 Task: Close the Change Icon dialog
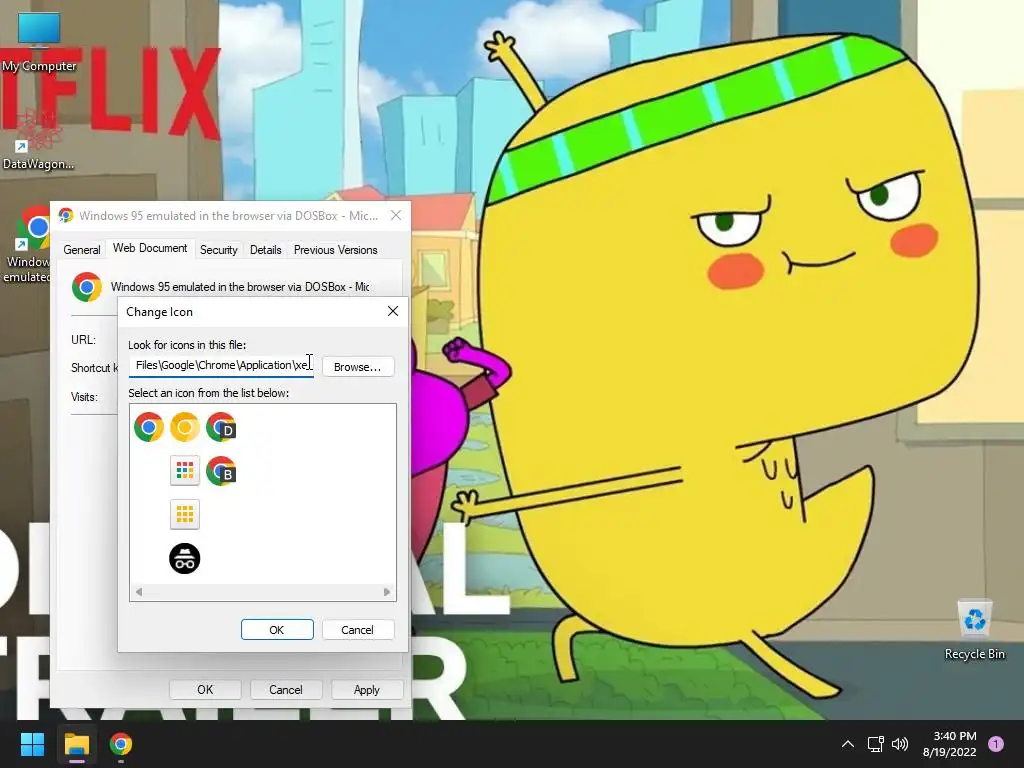(x=392, y=311)
